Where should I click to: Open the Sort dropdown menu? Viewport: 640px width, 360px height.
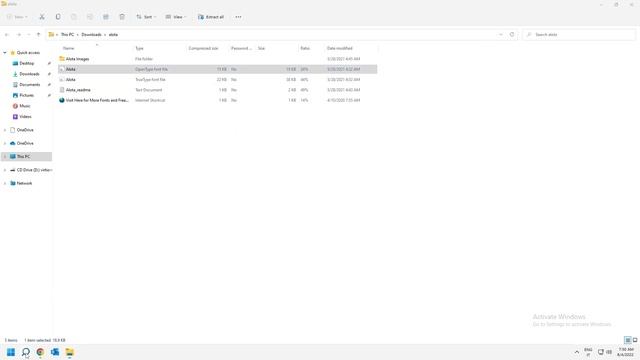(x=146, y=17)
